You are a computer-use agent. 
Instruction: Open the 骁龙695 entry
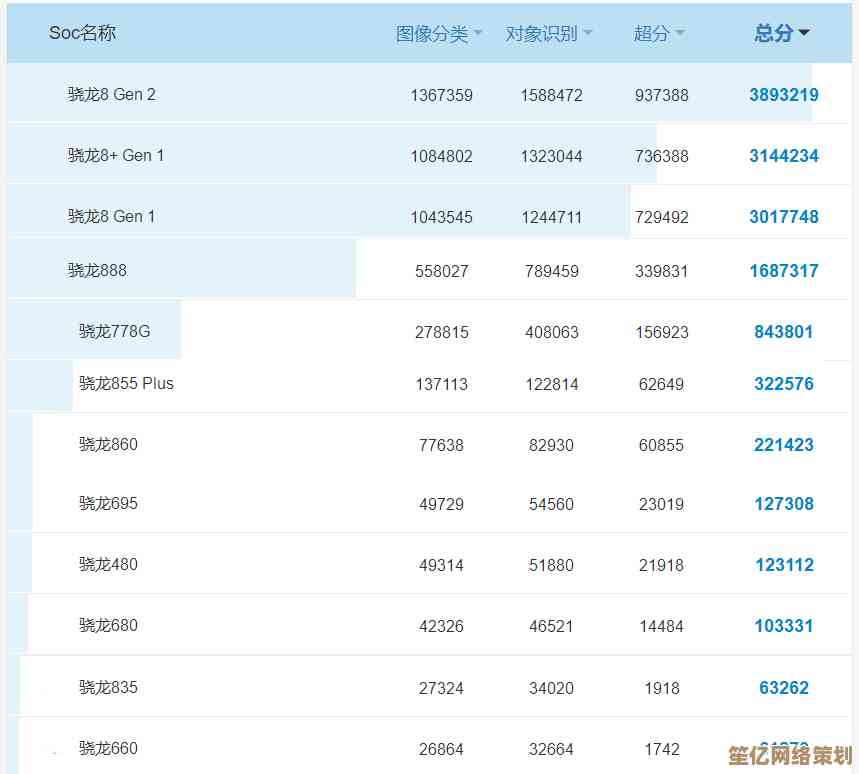(x=108, y=503)
